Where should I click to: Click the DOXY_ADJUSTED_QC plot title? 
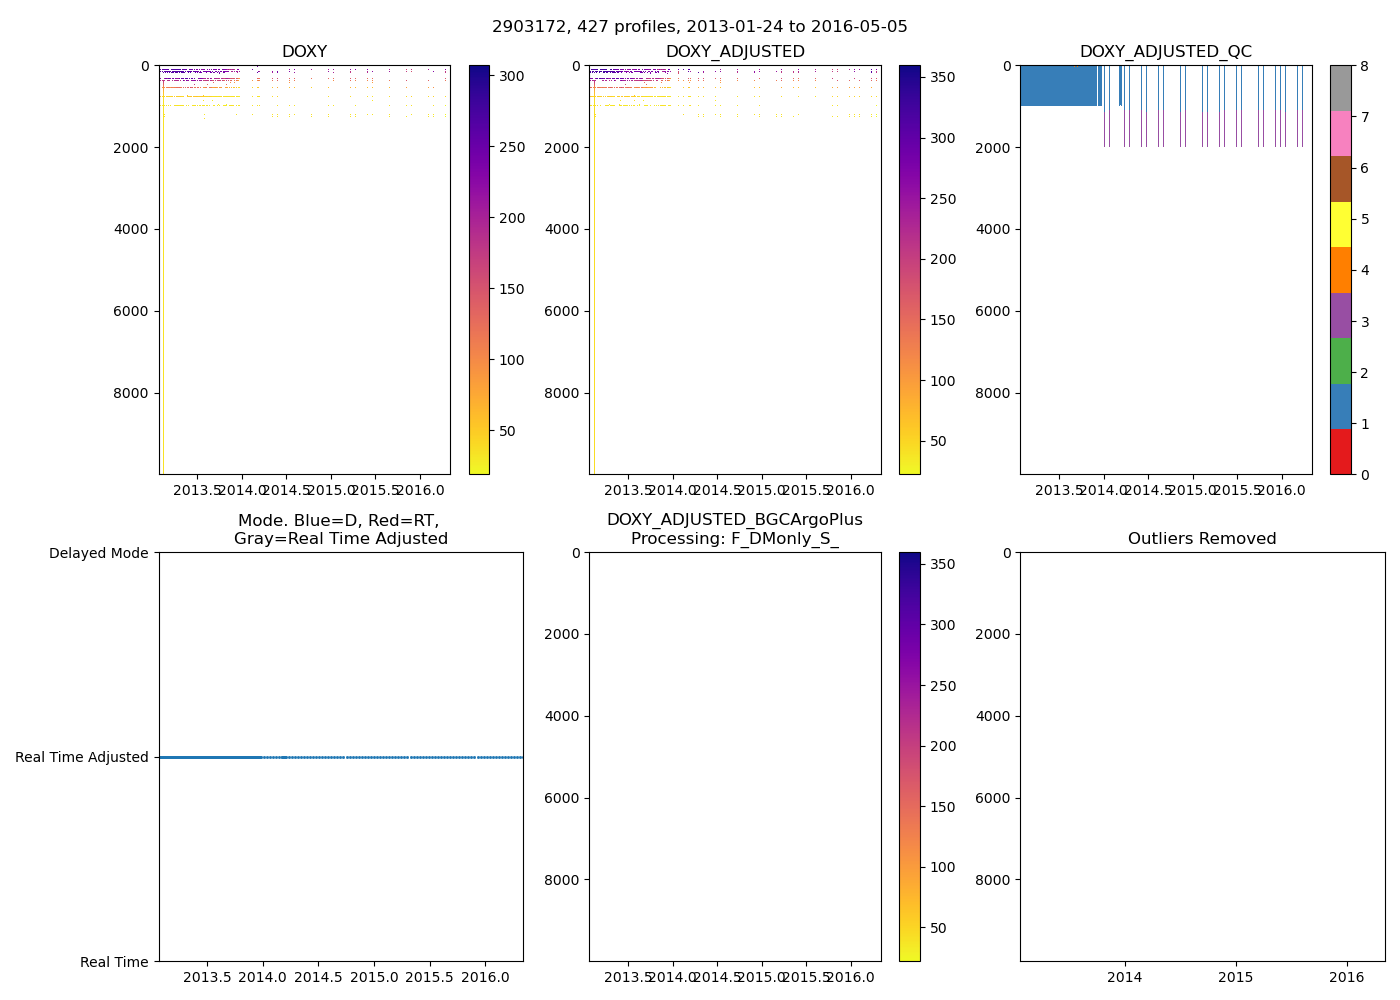pos(1165,52)
